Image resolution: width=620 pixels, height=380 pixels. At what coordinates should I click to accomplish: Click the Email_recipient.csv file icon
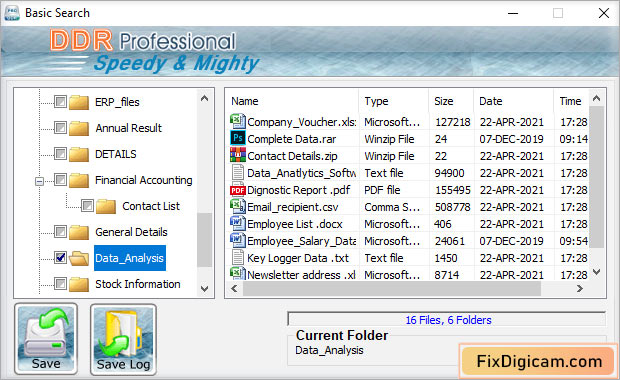(x=238, y=206)
